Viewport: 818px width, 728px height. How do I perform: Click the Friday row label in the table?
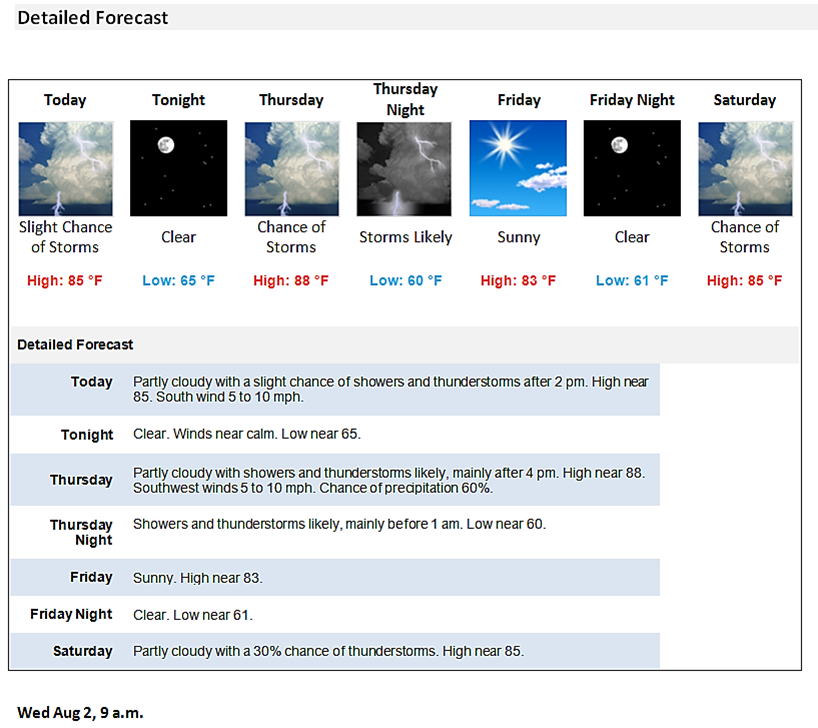click(91, 577)
